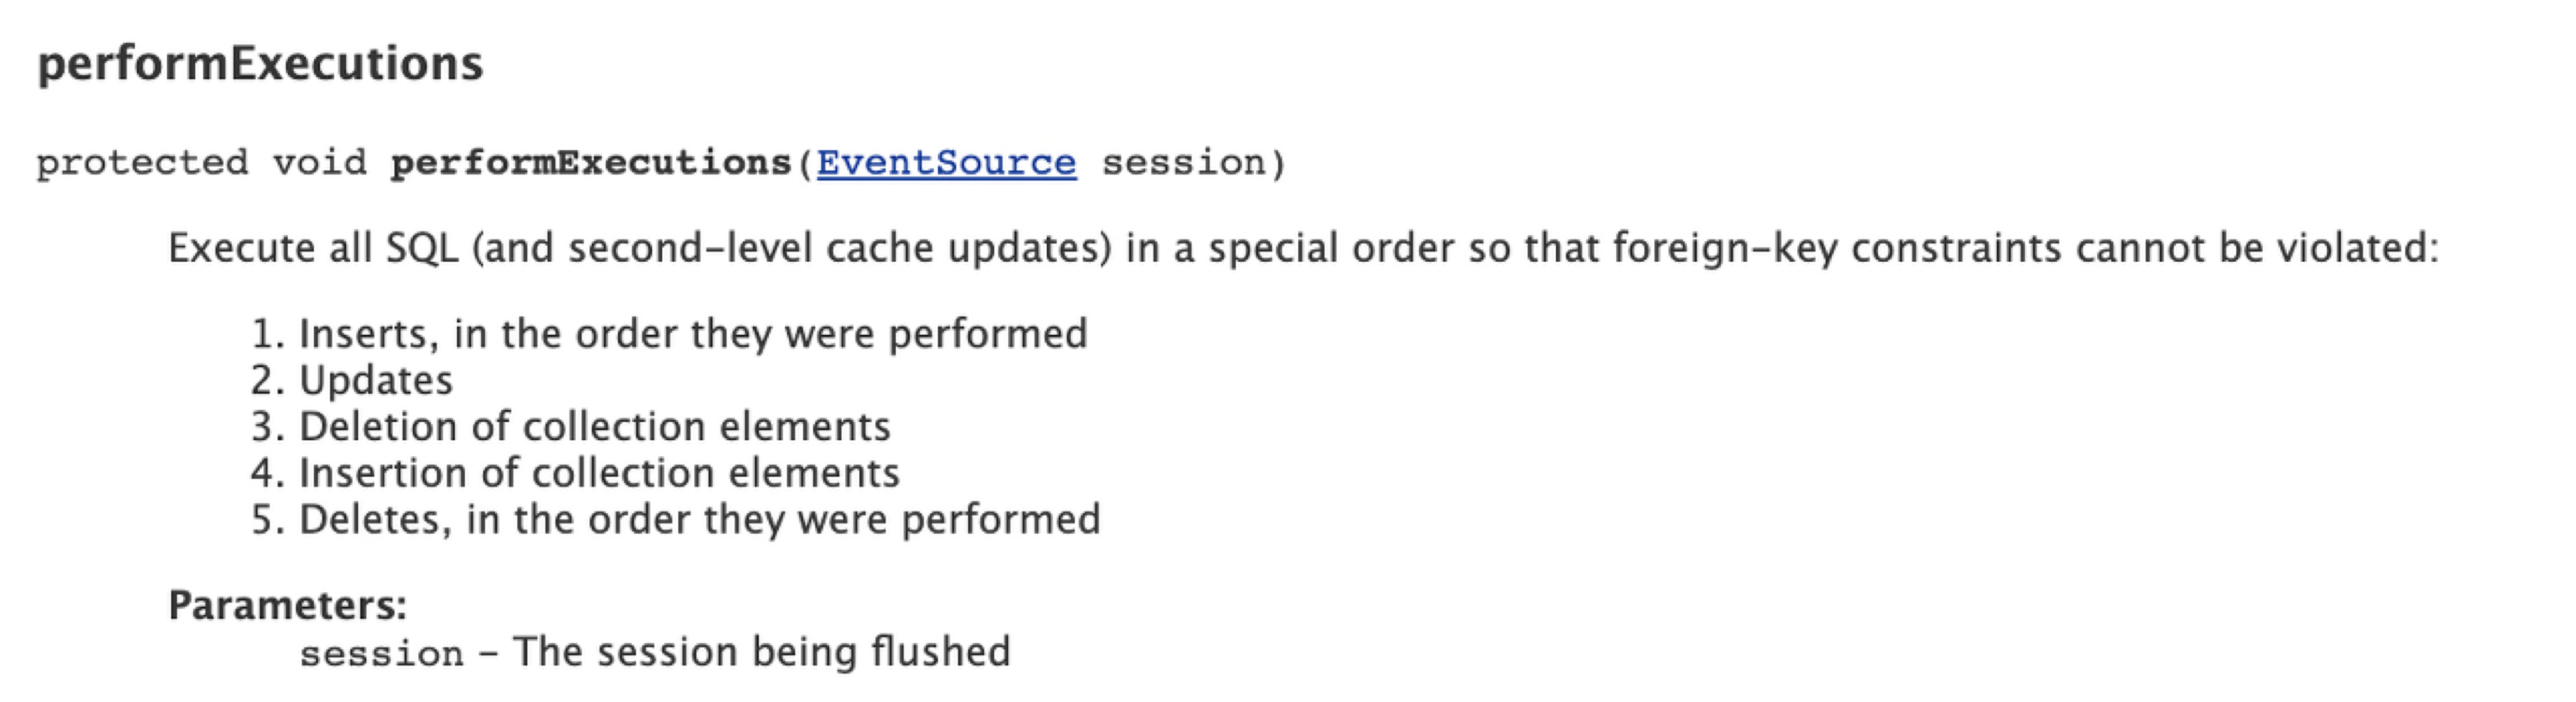Select 'Insertion of collection elements' list item
This screenshot has width=2576, height=702.
click(599, 472)
